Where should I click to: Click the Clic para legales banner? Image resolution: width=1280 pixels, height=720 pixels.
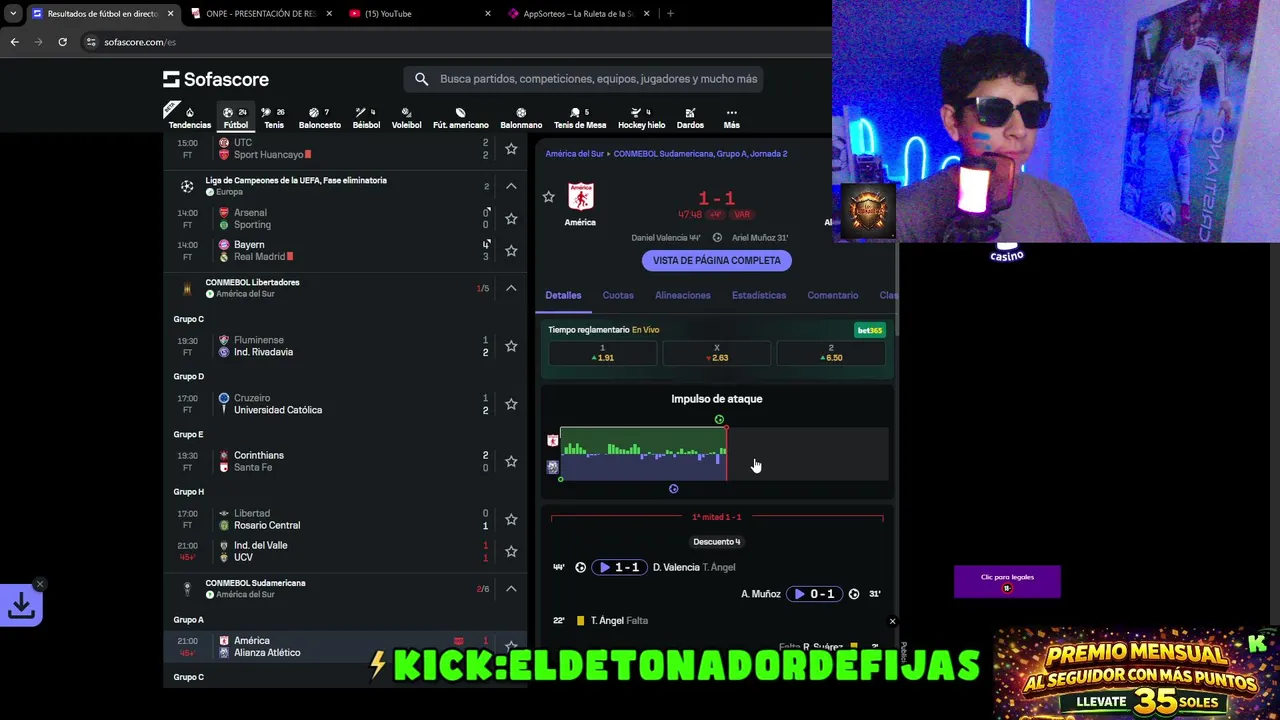pyautogui.click(x=1007, y=582)
